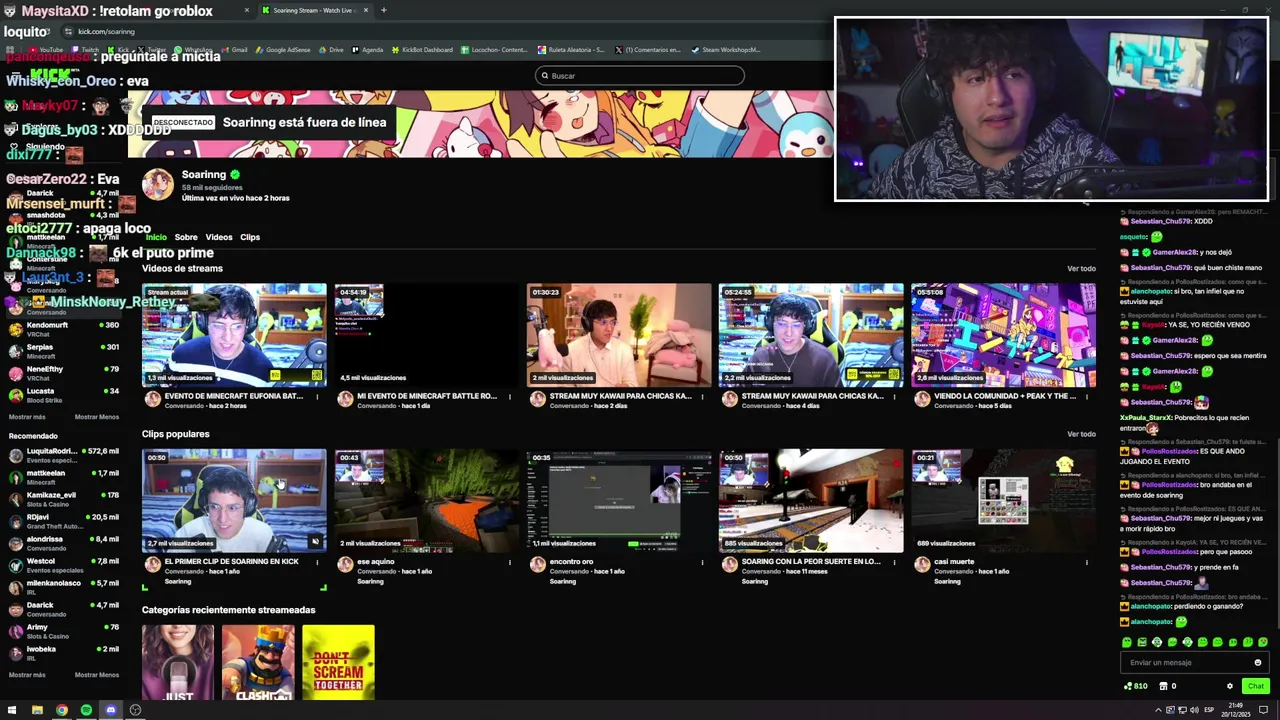The height and width of the screenshot is (720, 1280).
Task: Click 'Mostrar más' under Recomendado list
Action: [27, 675]
